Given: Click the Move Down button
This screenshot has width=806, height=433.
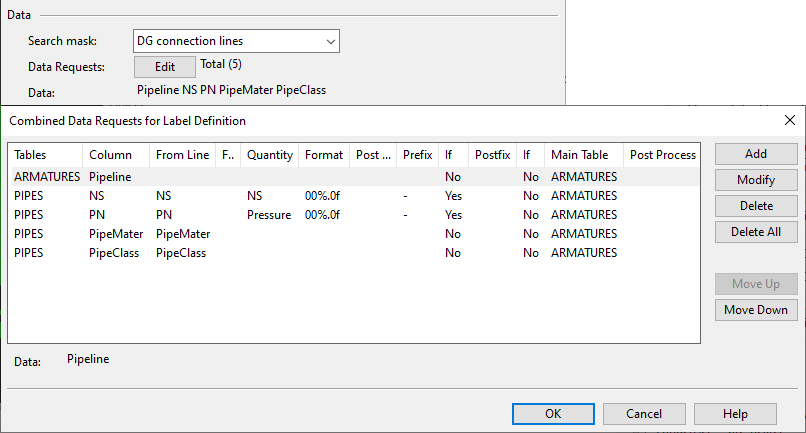Looking at the screenshot, I should (x=756, y=310).
